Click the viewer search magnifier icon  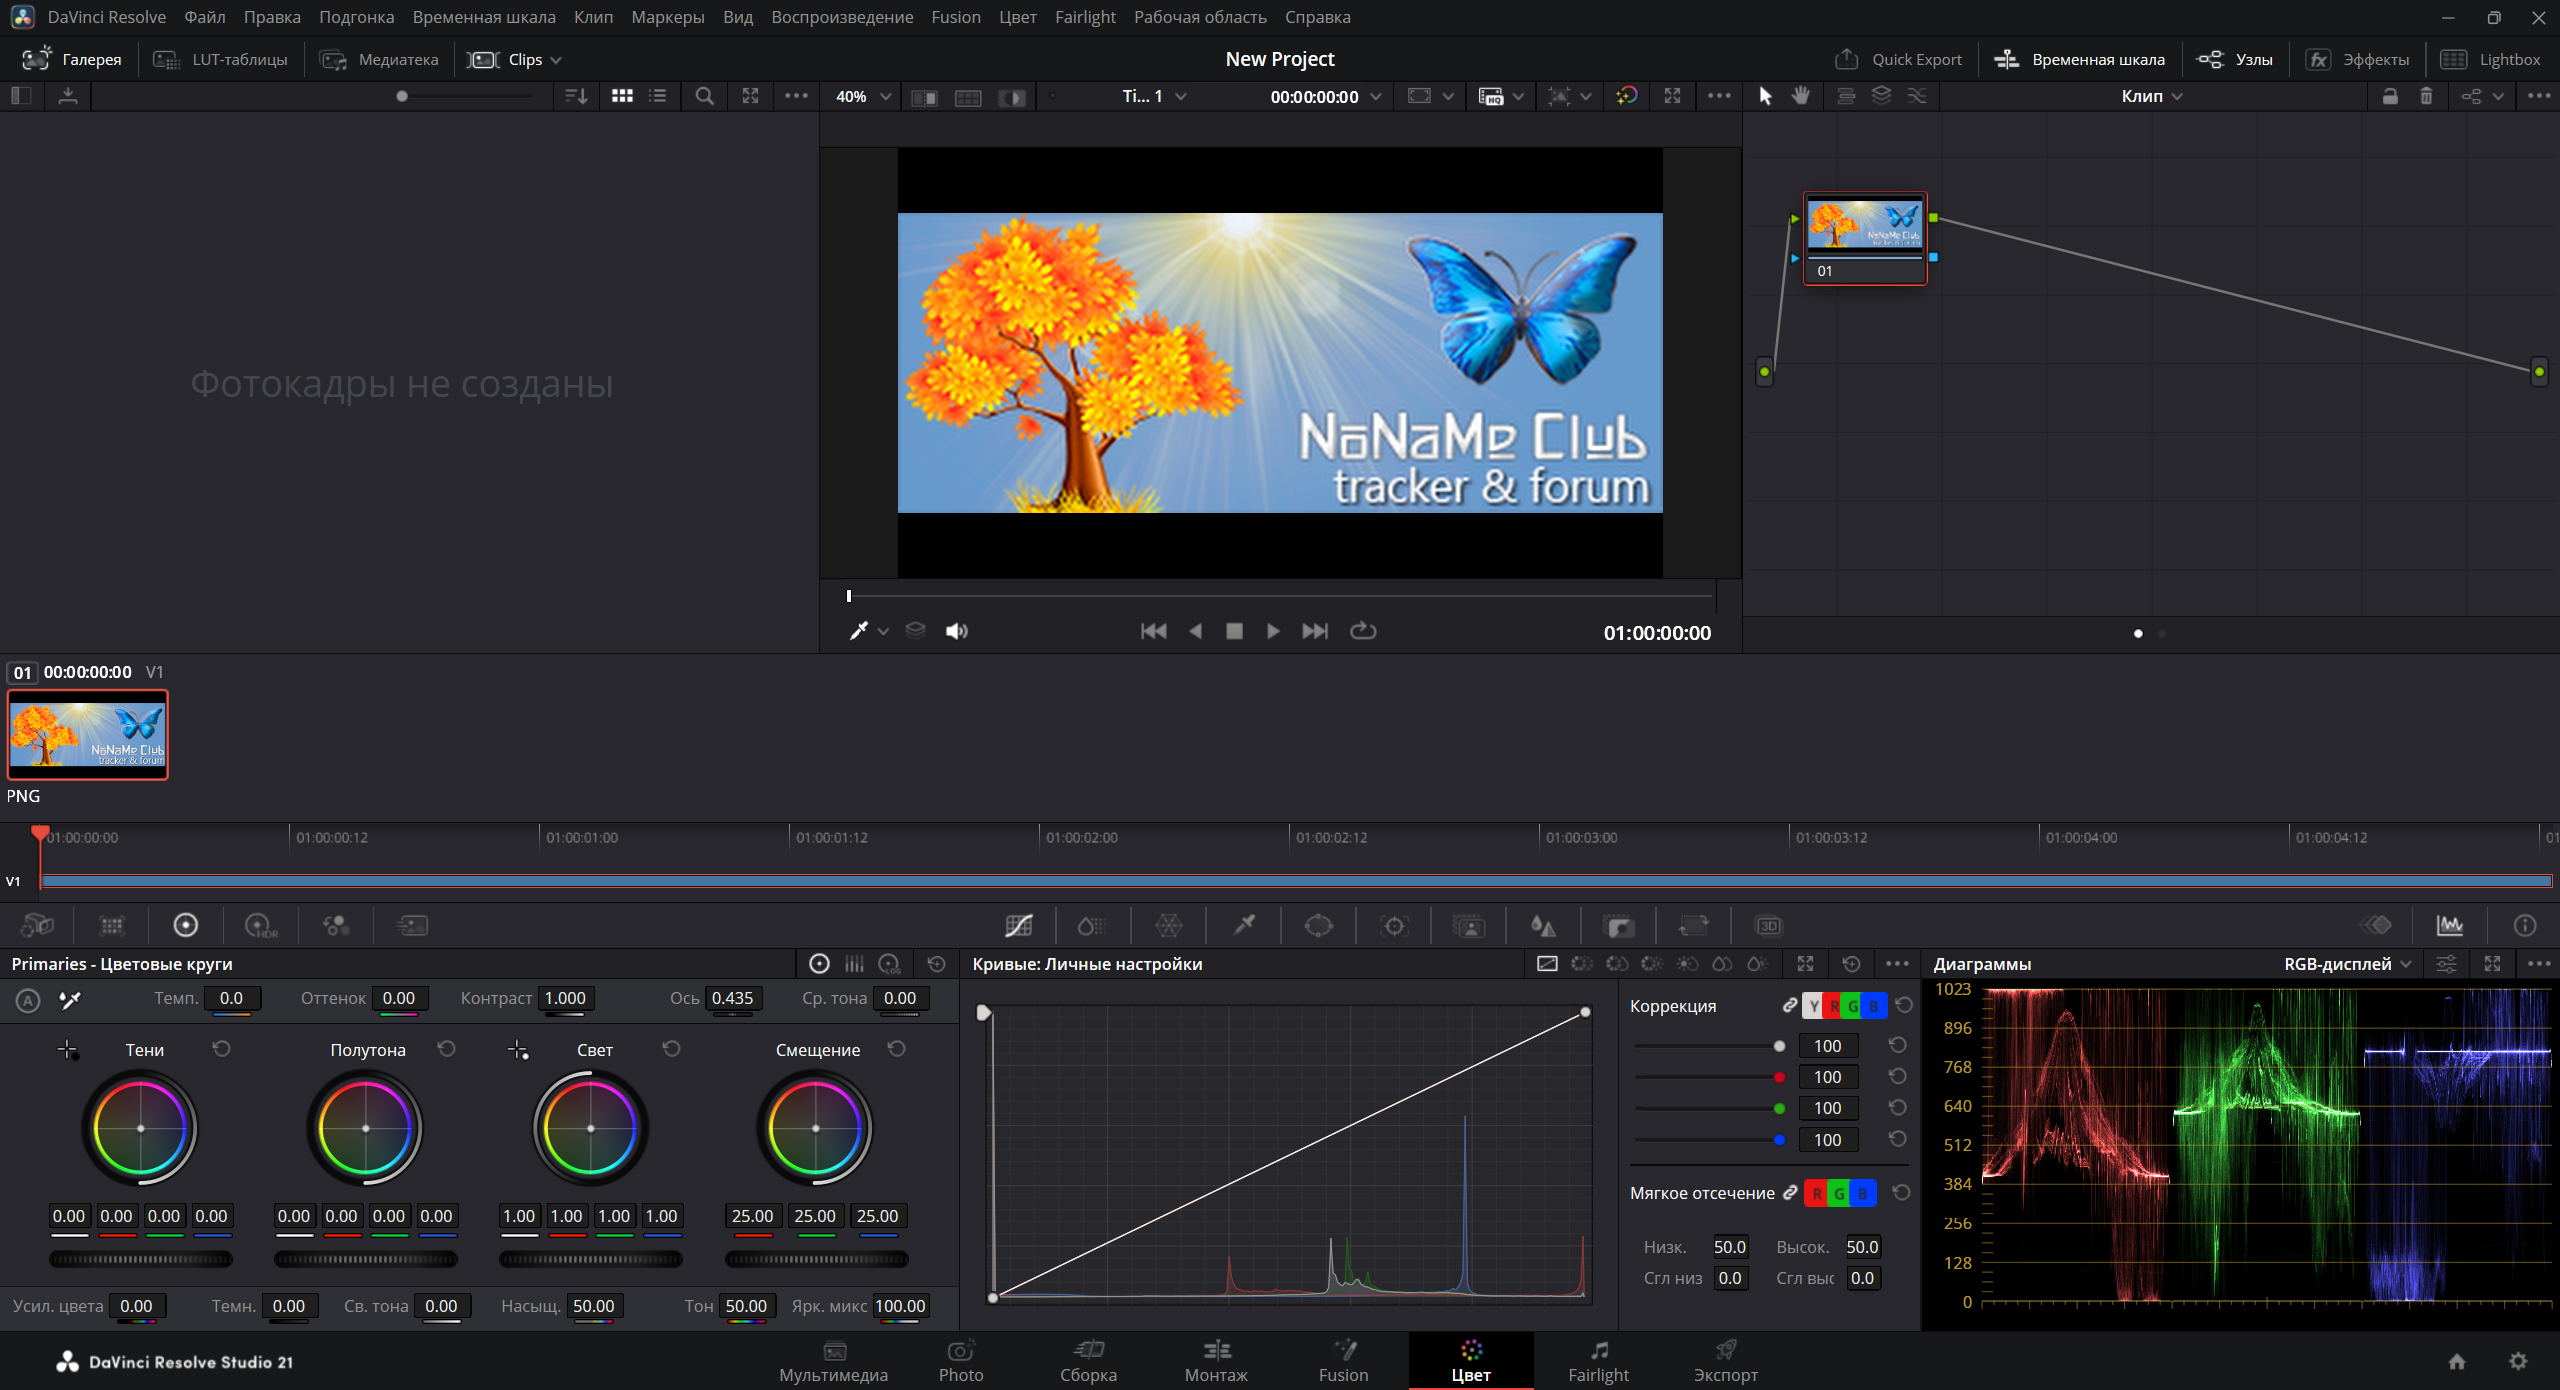pos(704,96)
